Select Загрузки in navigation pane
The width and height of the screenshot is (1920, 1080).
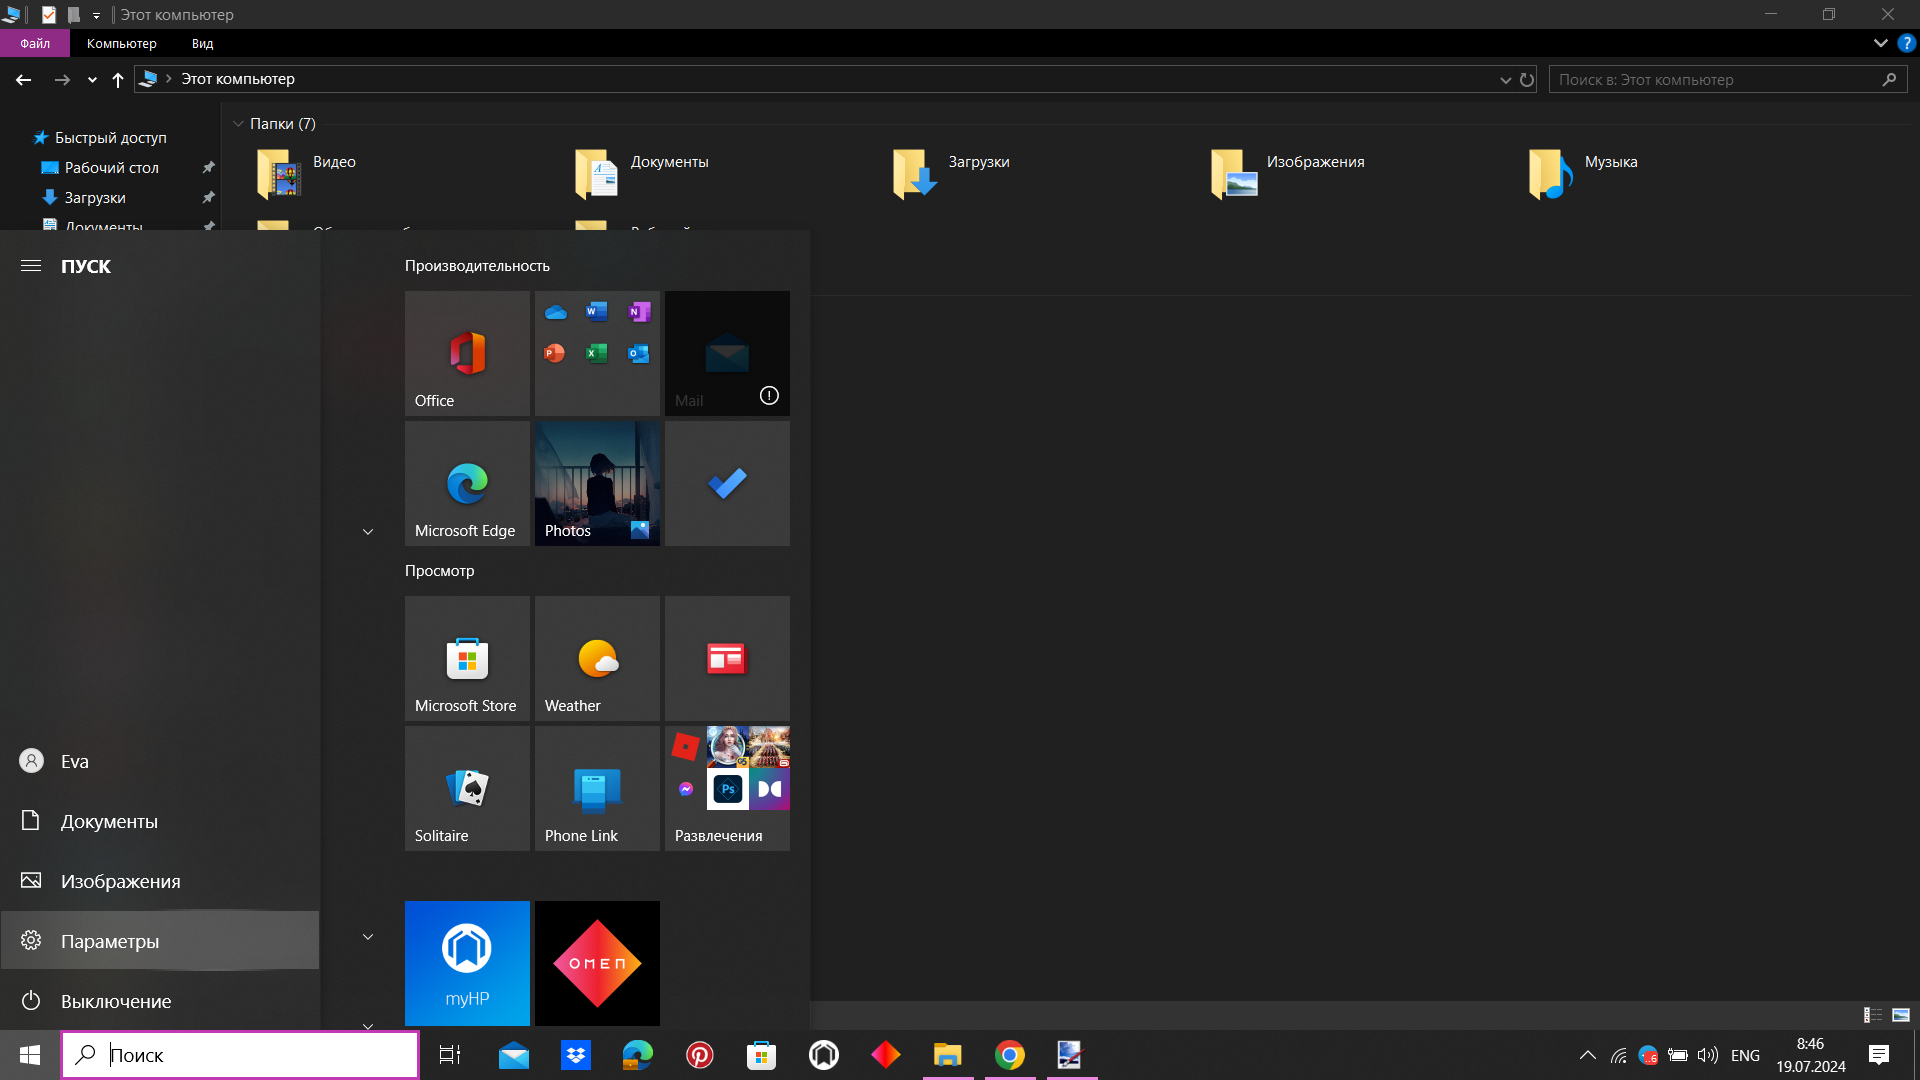click(x=95, y=198)
